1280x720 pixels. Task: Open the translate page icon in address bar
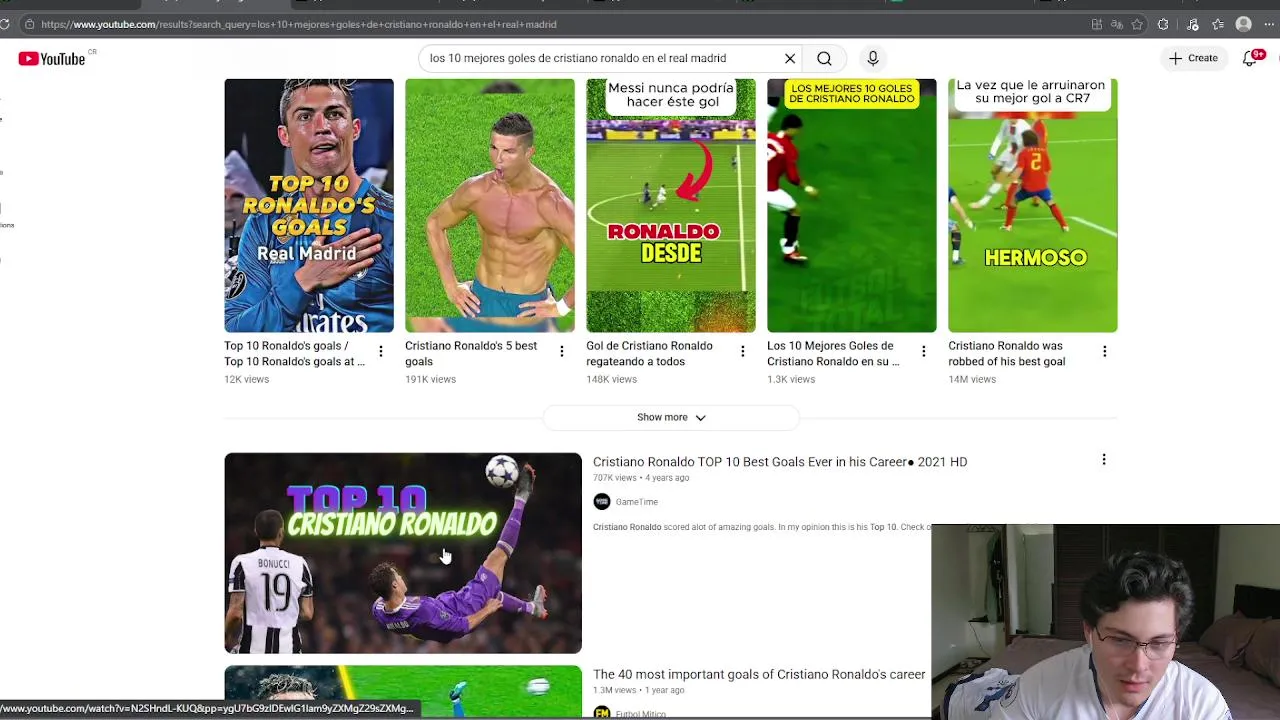[x=1117, y=24]
